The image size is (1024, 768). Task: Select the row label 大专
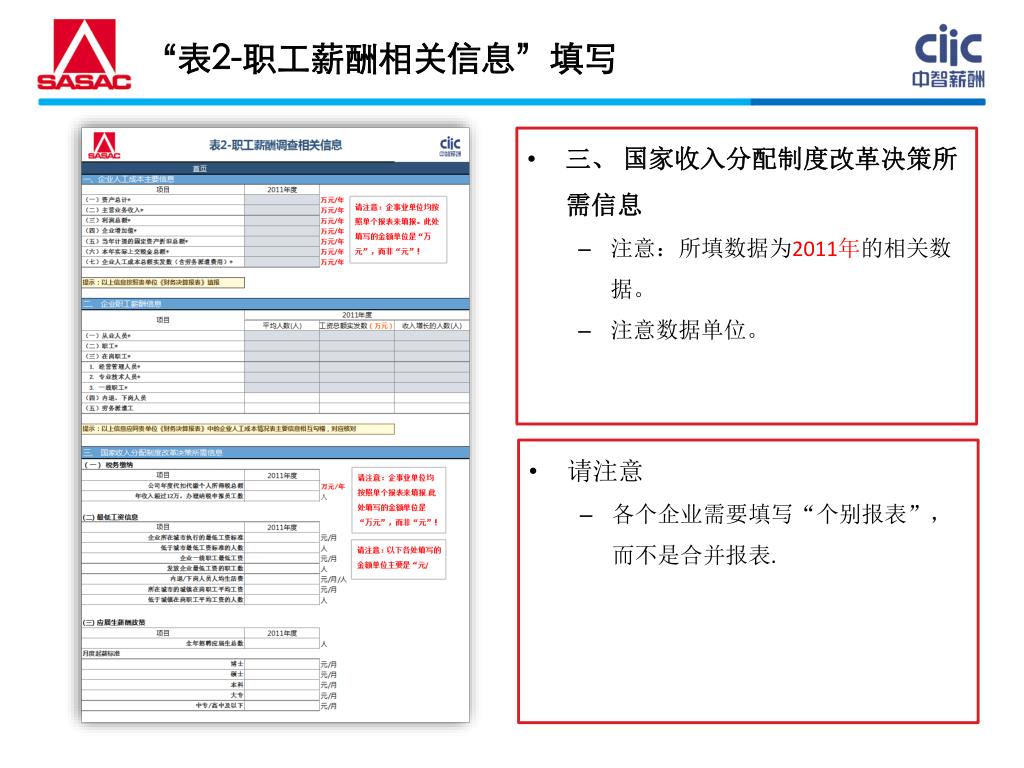[237, 696]
